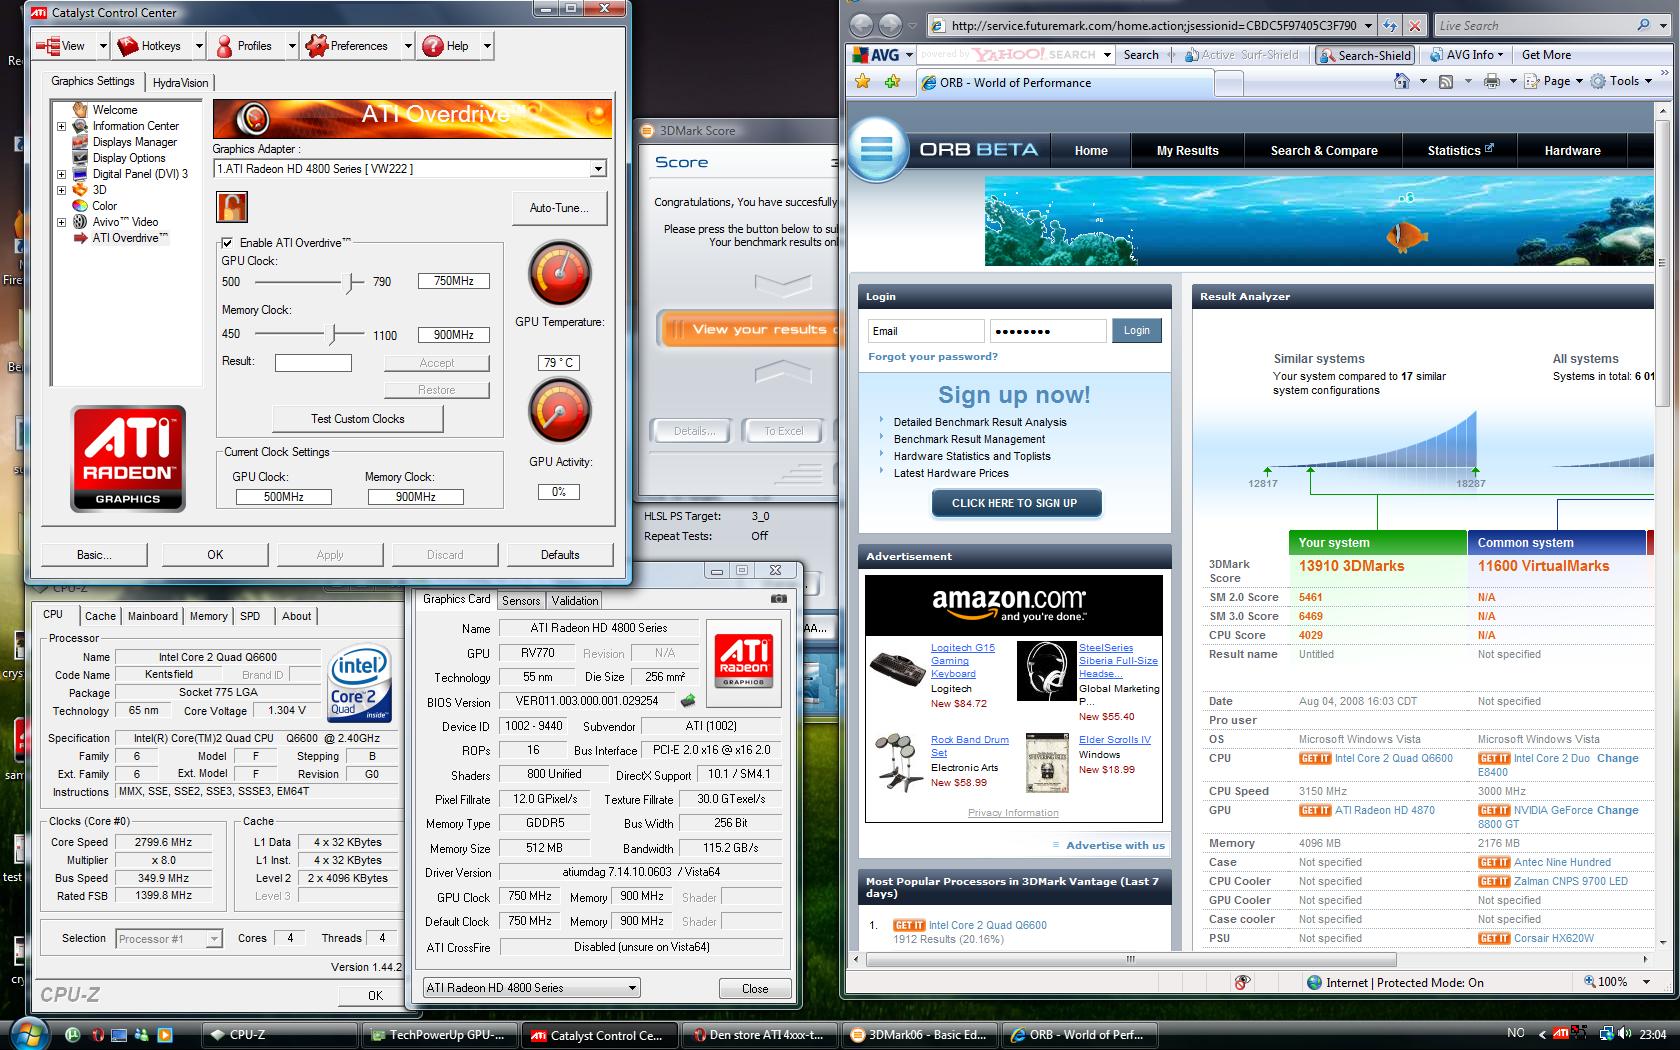The width and height of the screenshot is (1680, 1050).
Task: Open the Profiles menu in Catalyst toolbar
Action: tap(254, 46)
